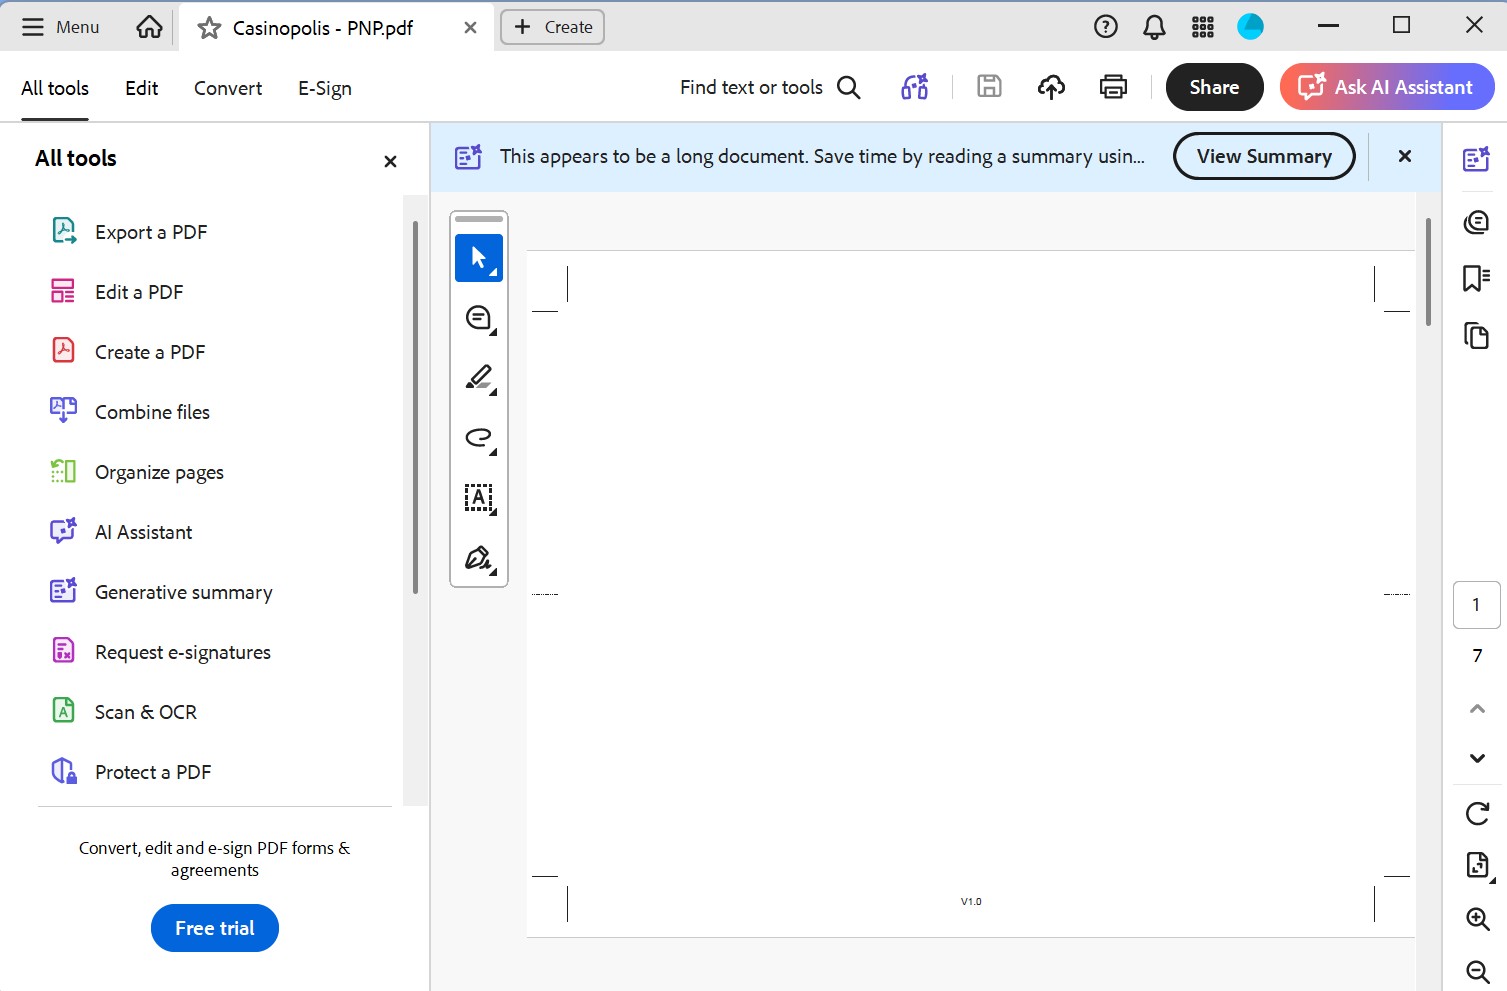Open the E-Sign tab
Image resolution: width=1507 pixels, height=991 pixels.
tap(325, 88)
